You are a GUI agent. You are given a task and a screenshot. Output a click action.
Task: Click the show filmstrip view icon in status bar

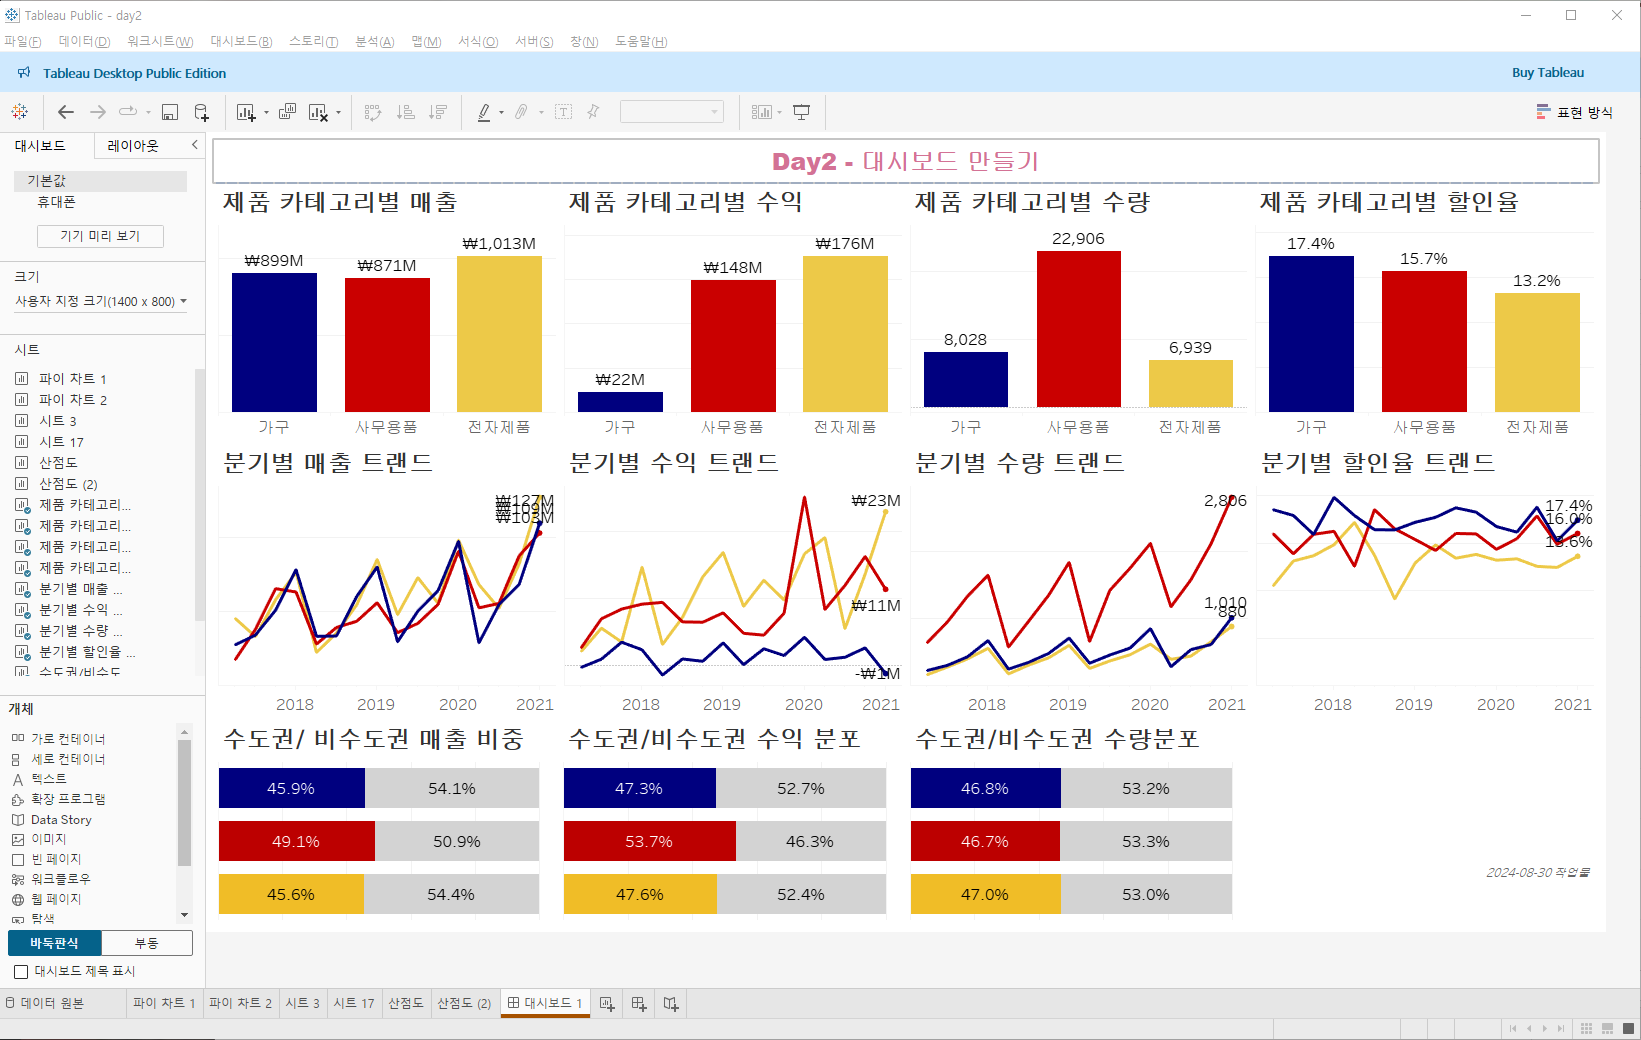click(x=1607, y=1028)
